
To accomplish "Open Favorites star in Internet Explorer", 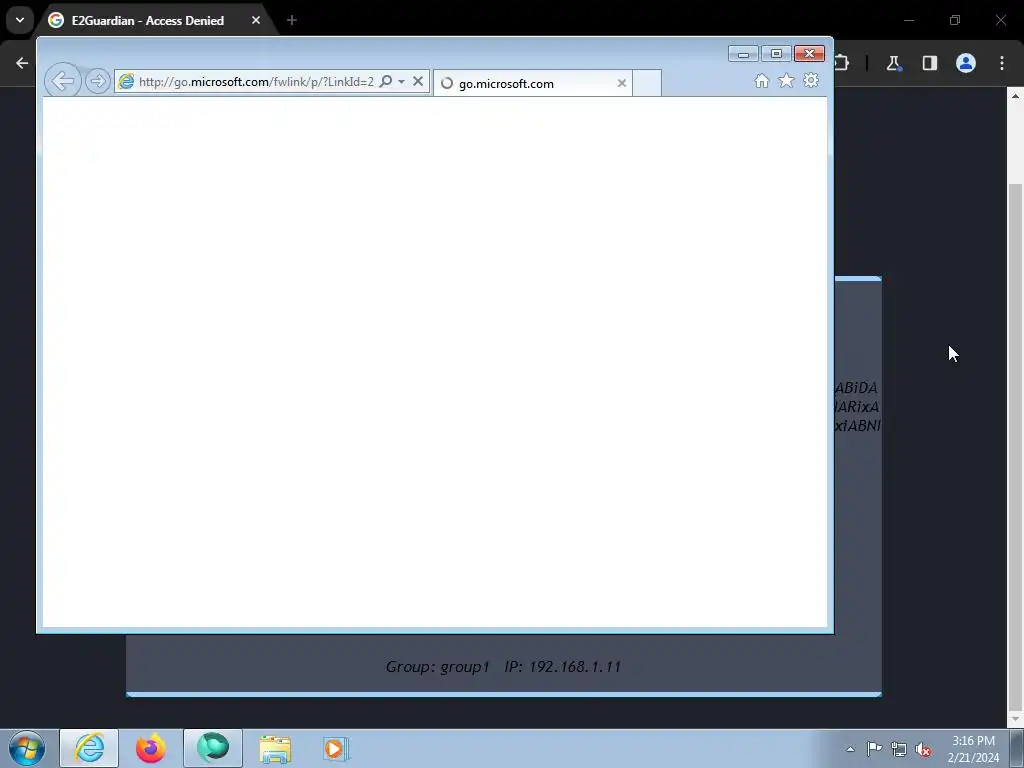I will click(786, 80).
